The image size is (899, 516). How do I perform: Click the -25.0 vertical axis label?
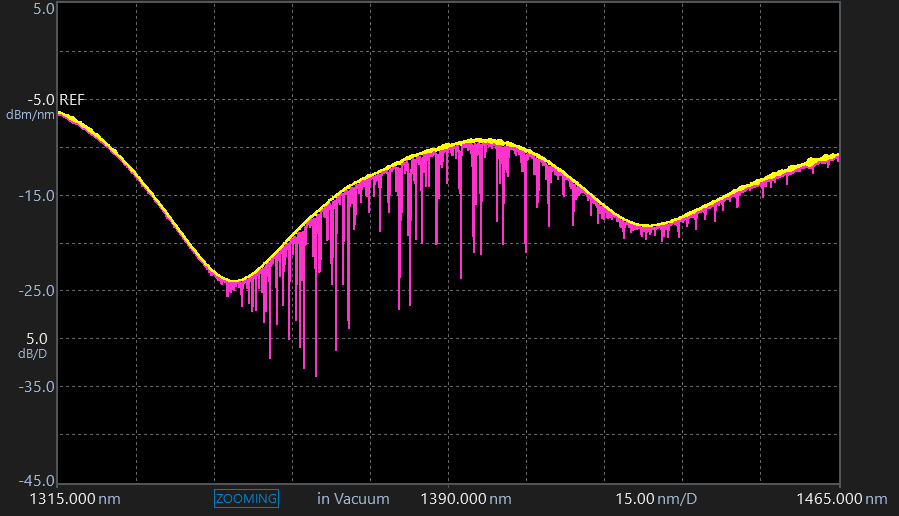[38, 291]
